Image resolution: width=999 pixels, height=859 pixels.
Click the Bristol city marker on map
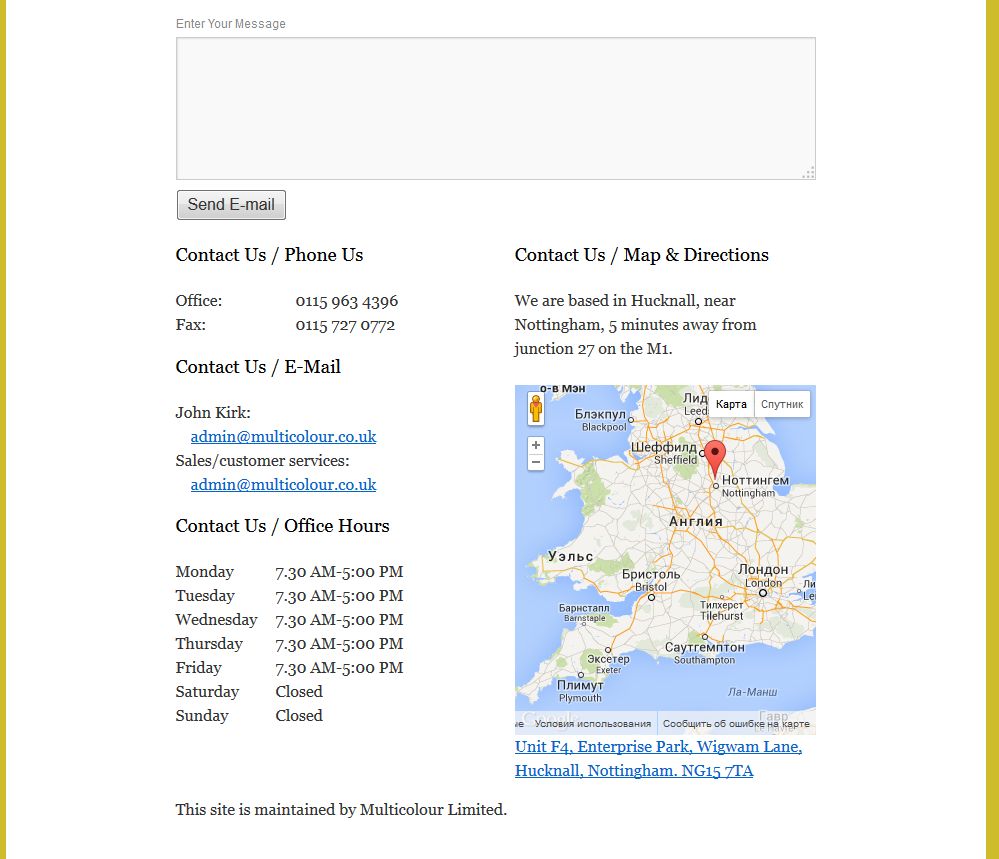pos(651,597)
